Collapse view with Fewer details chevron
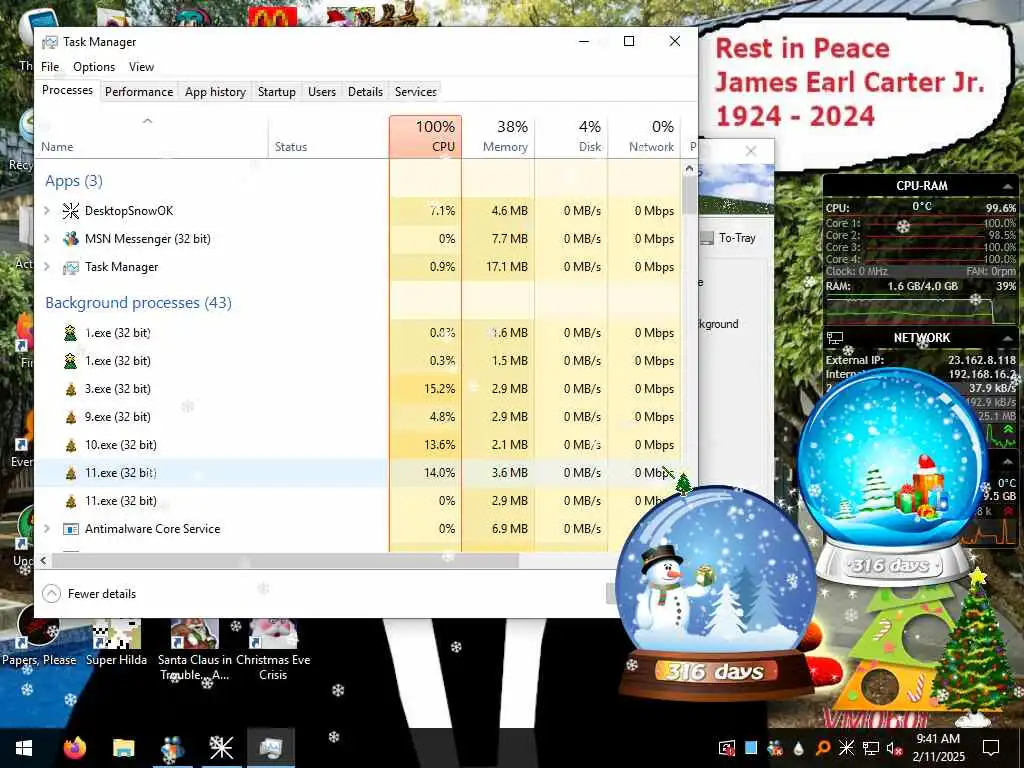Image resolution: width=1024 pixels, height=768 pixels. [x=51, y=594]
